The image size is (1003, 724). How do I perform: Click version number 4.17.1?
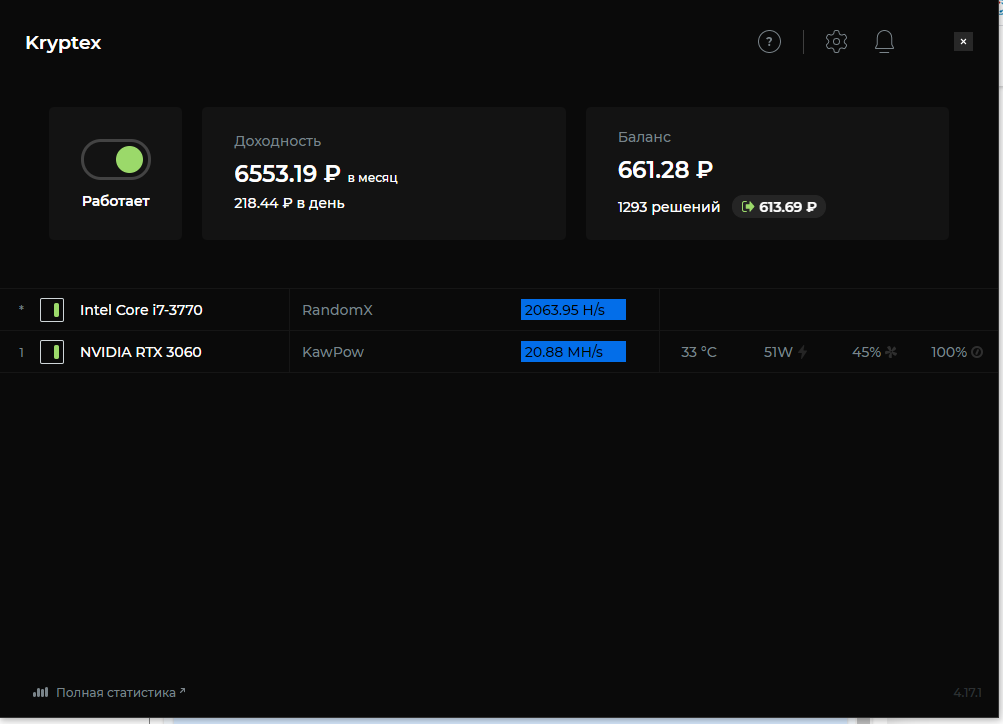[x=967, y=693]
